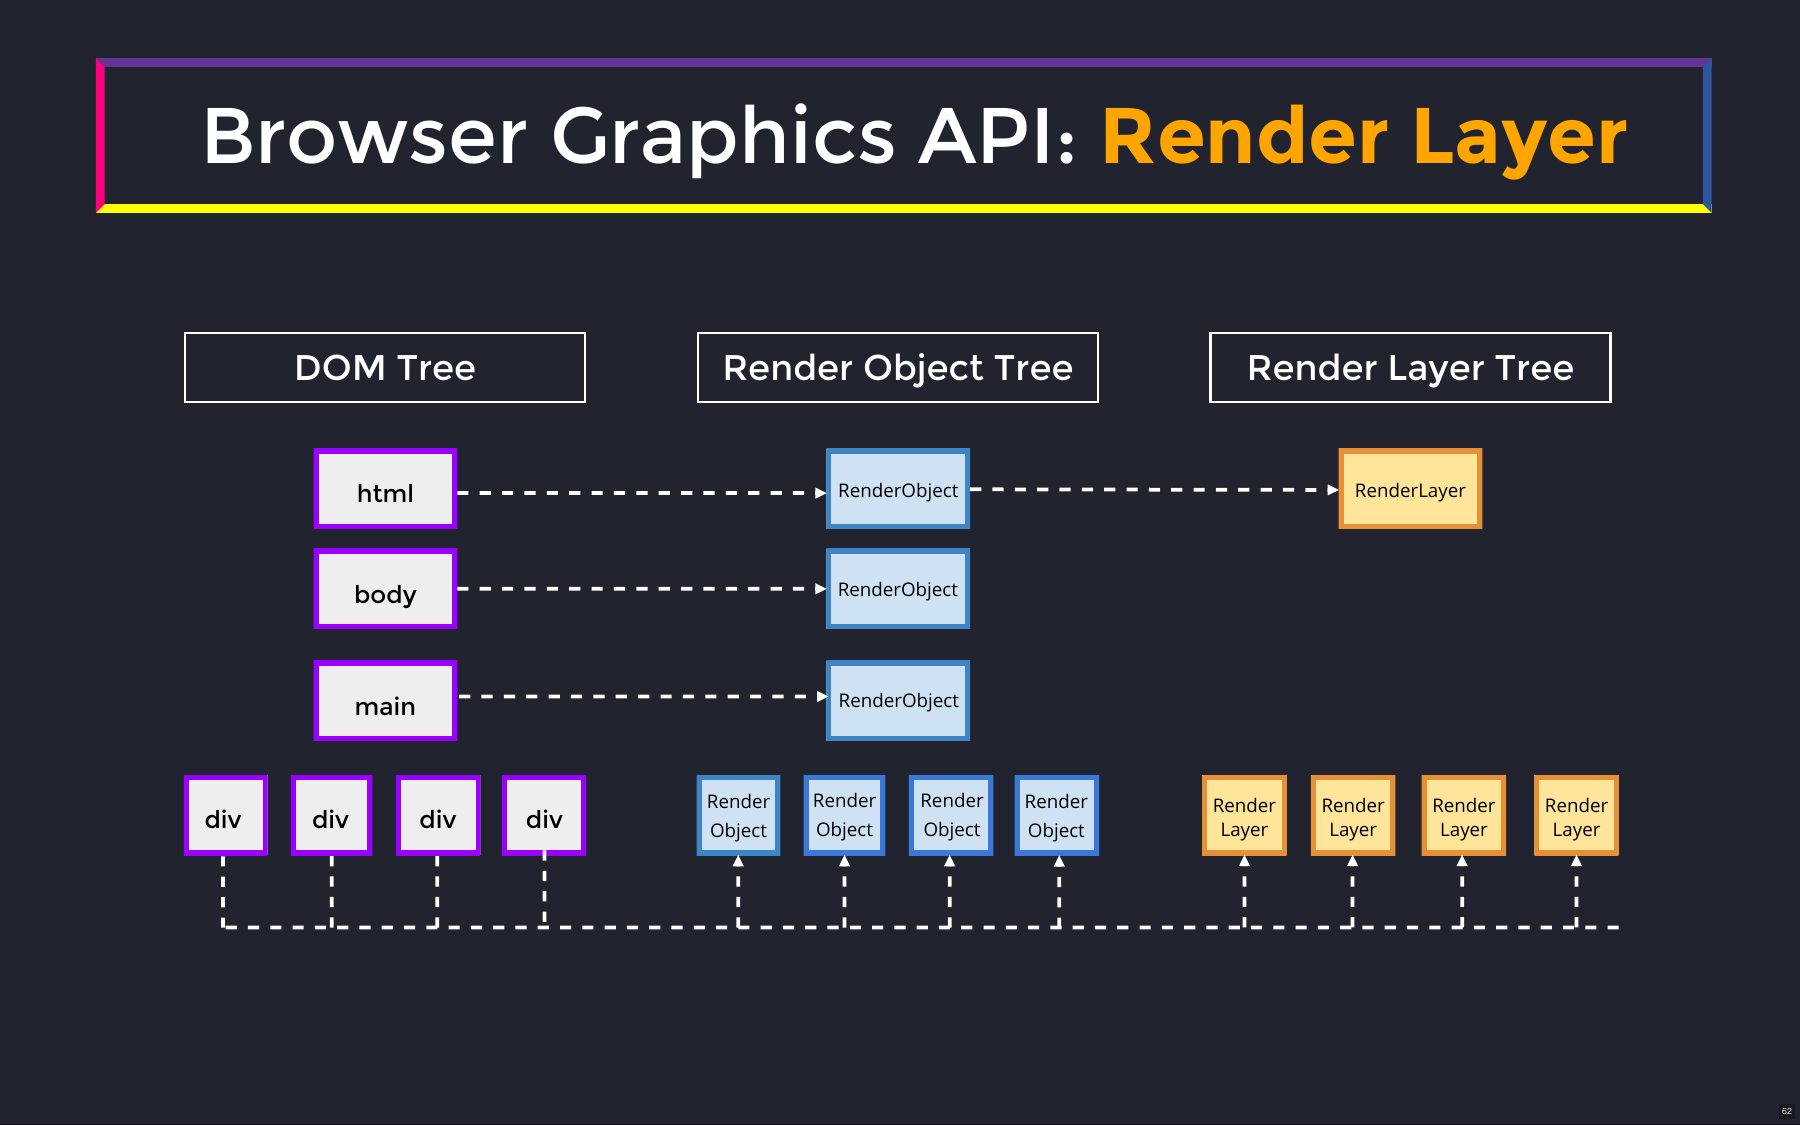The height and width of the screenshot is (1125, 1800).
Task: Click the "Render Layer Tree" header box
Action: click(x=1410, y=367)
